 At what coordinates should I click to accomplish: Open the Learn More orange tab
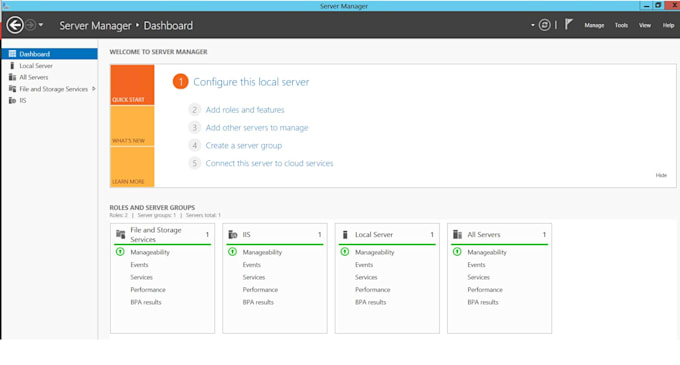tap(132, 167)
